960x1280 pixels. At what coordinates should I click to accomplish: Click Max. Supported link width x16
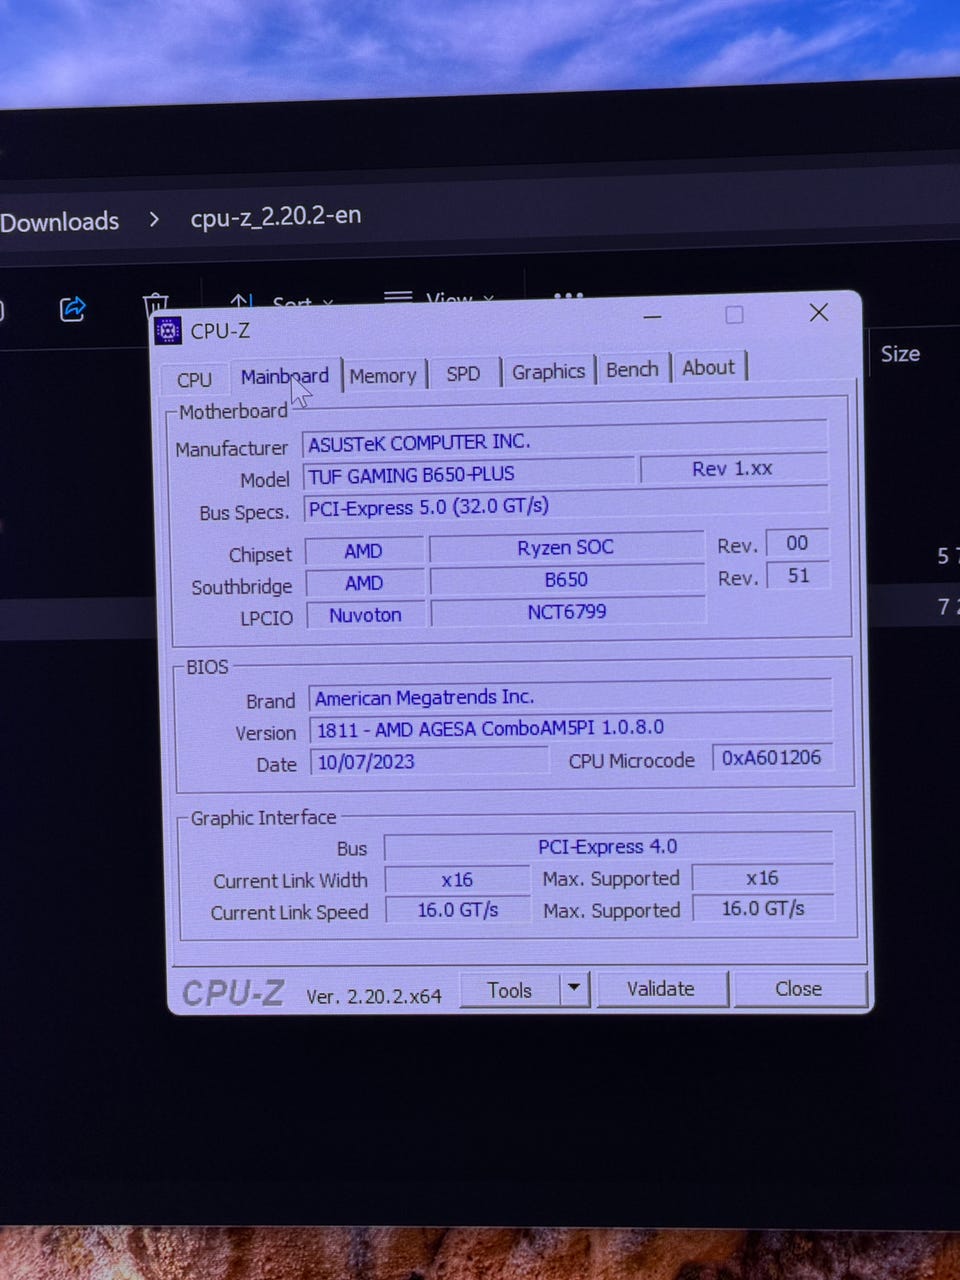tap(762, 878)
